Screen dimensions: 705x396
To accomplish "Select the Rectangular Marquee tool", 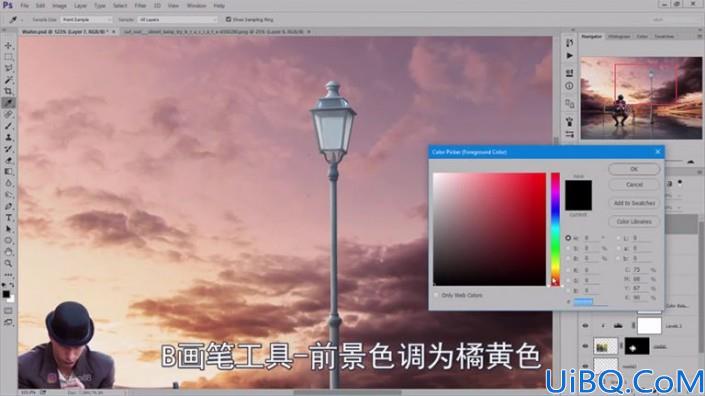I will pyautogui.click(x=9, y=57).
